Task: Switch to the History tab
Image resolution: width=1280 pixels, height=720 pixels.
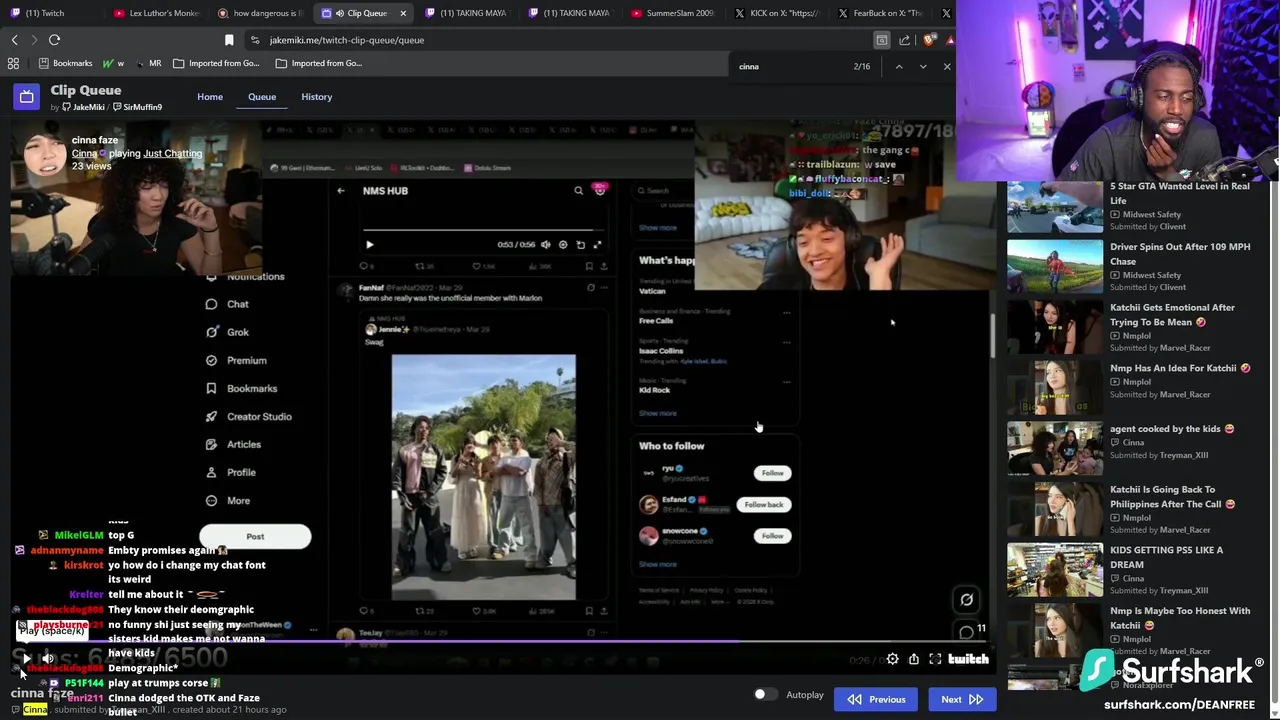Action: tap(317, 97)
